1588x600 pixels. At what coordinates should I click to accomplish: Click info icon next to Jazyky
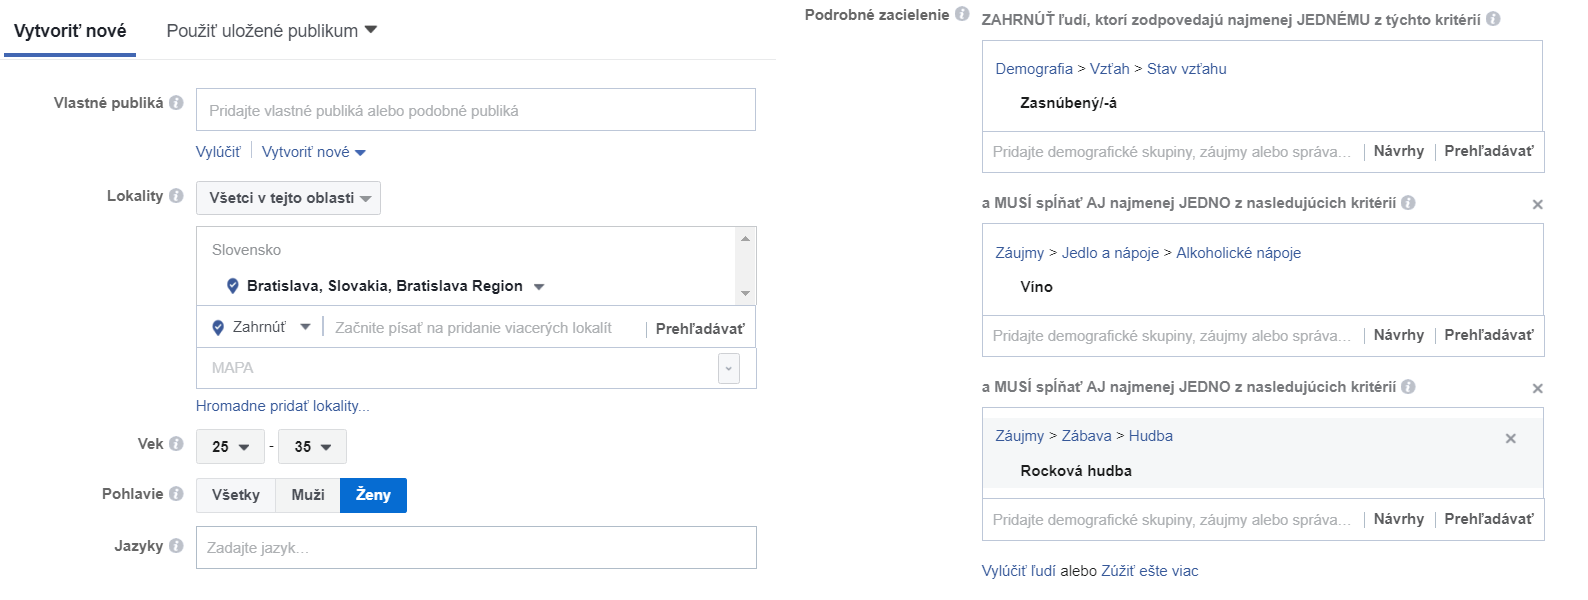point(176,546)
